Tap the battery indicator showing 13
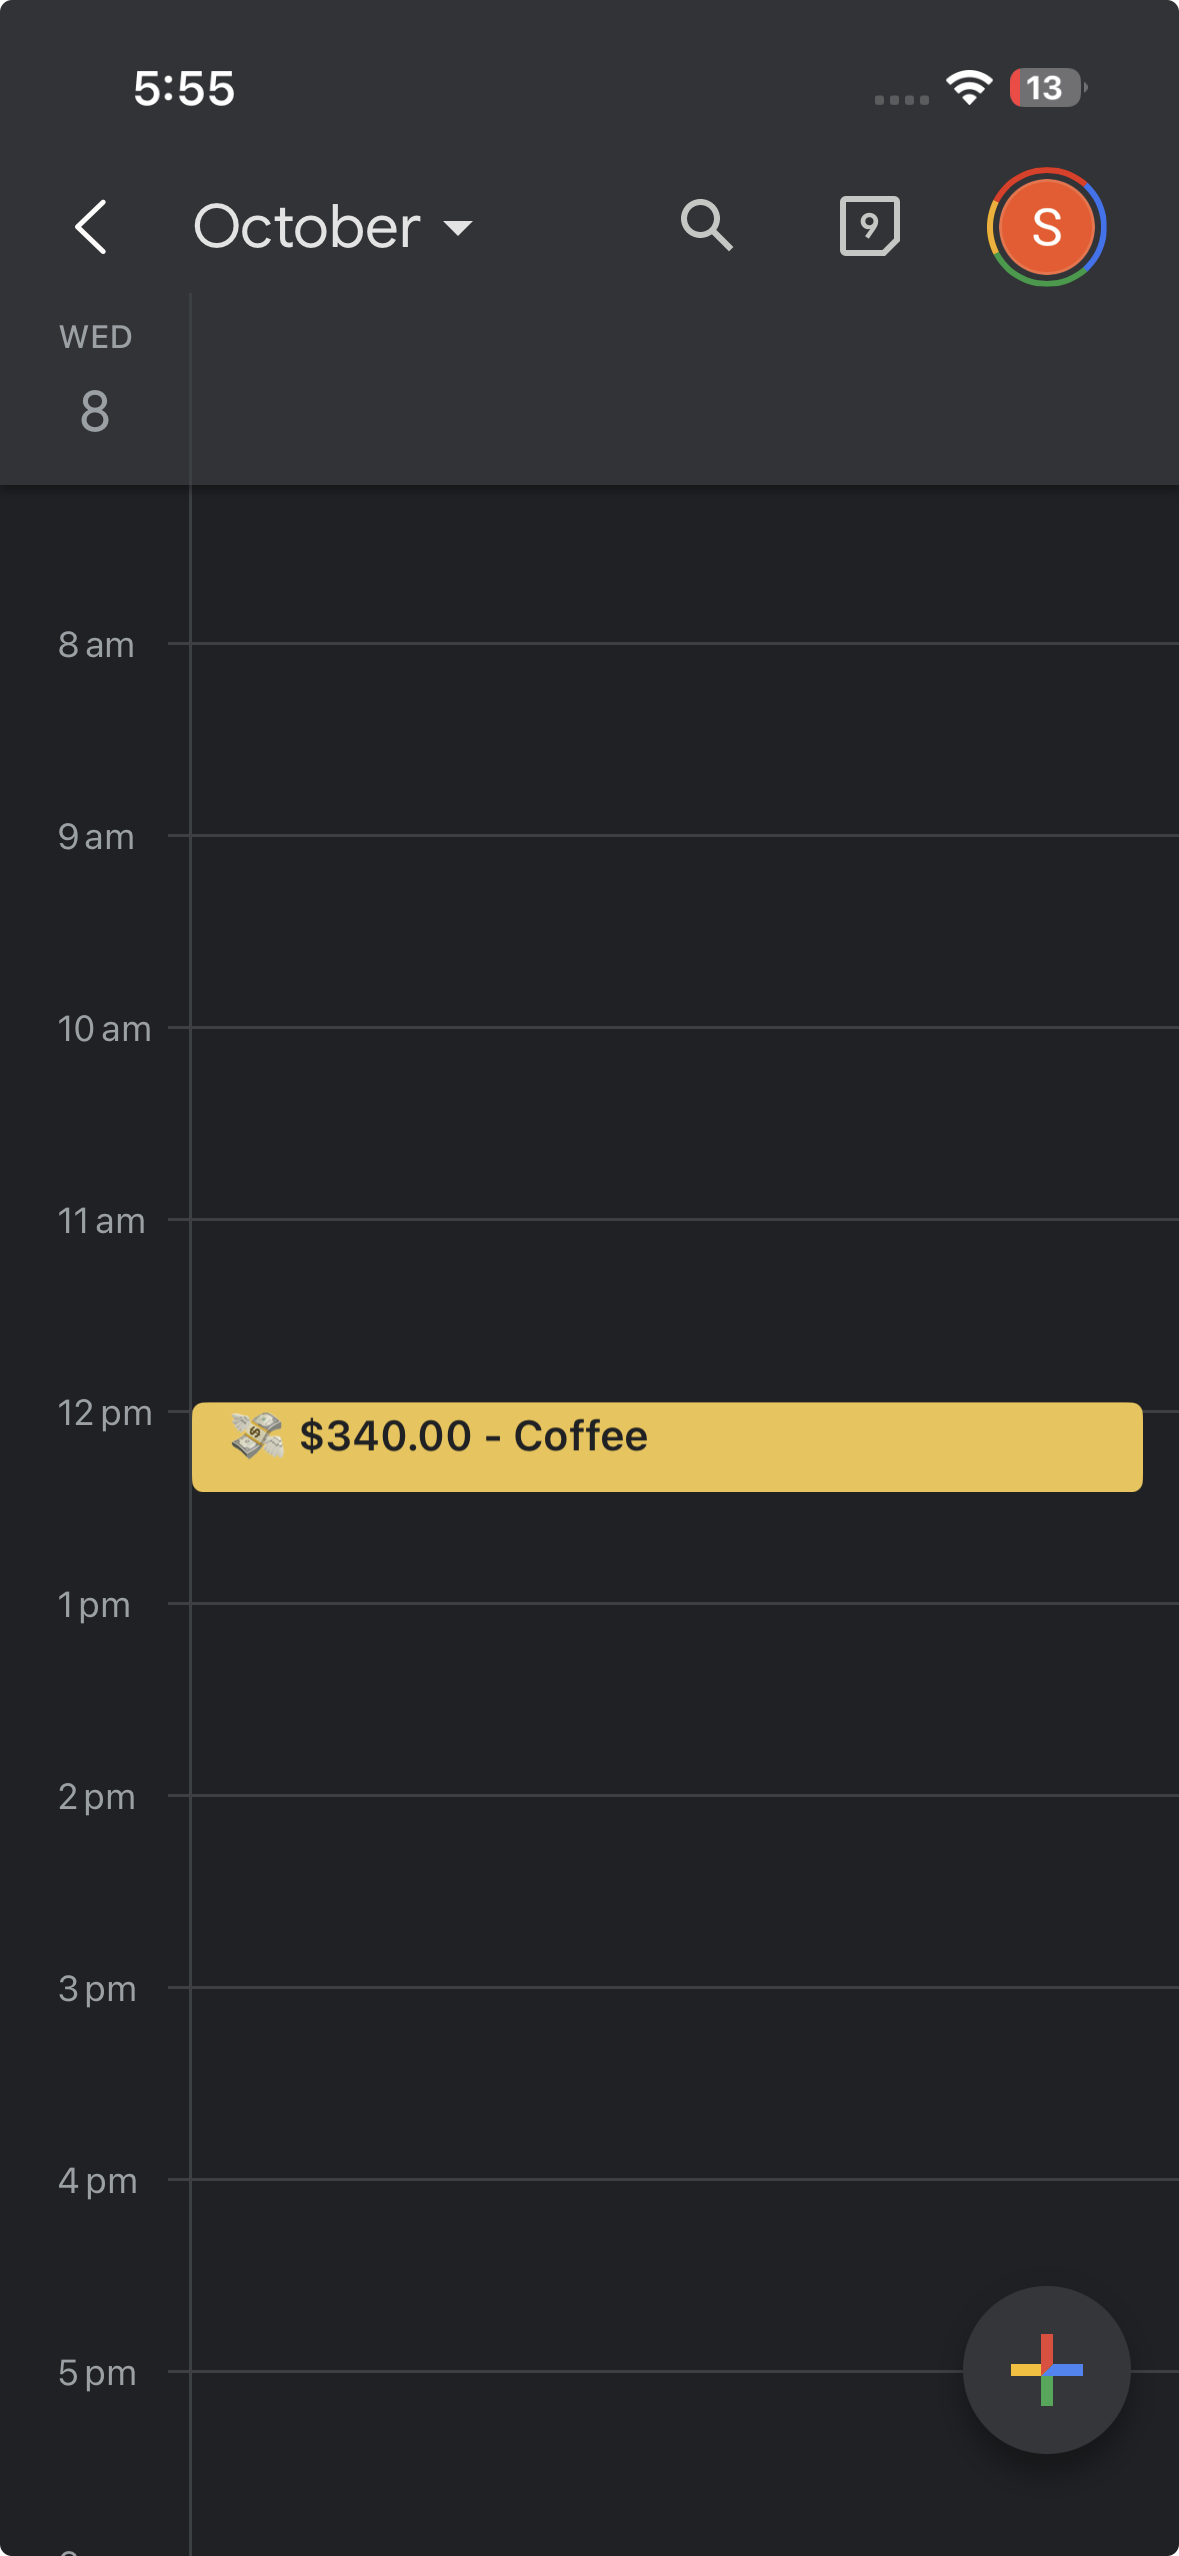The image size is (1179, 2556). click(1048, 88)
